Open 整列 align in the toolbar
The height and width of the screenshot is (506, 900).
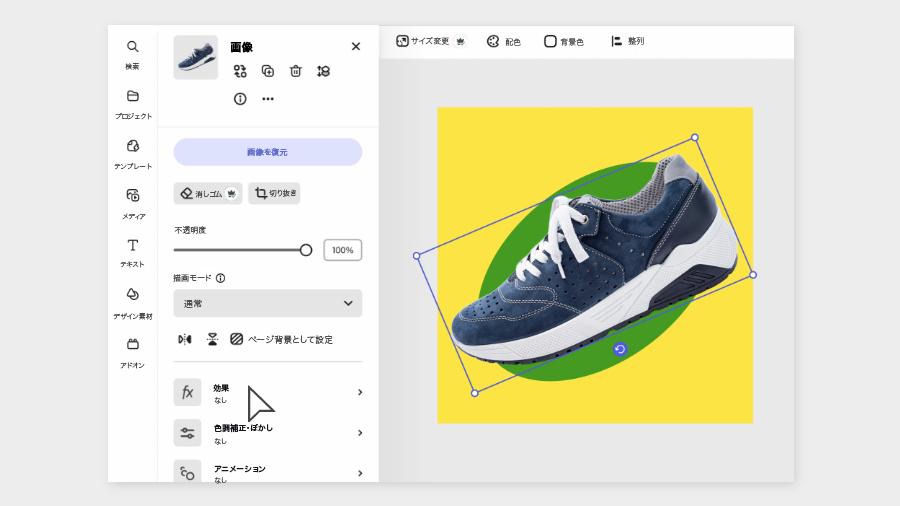627,41
